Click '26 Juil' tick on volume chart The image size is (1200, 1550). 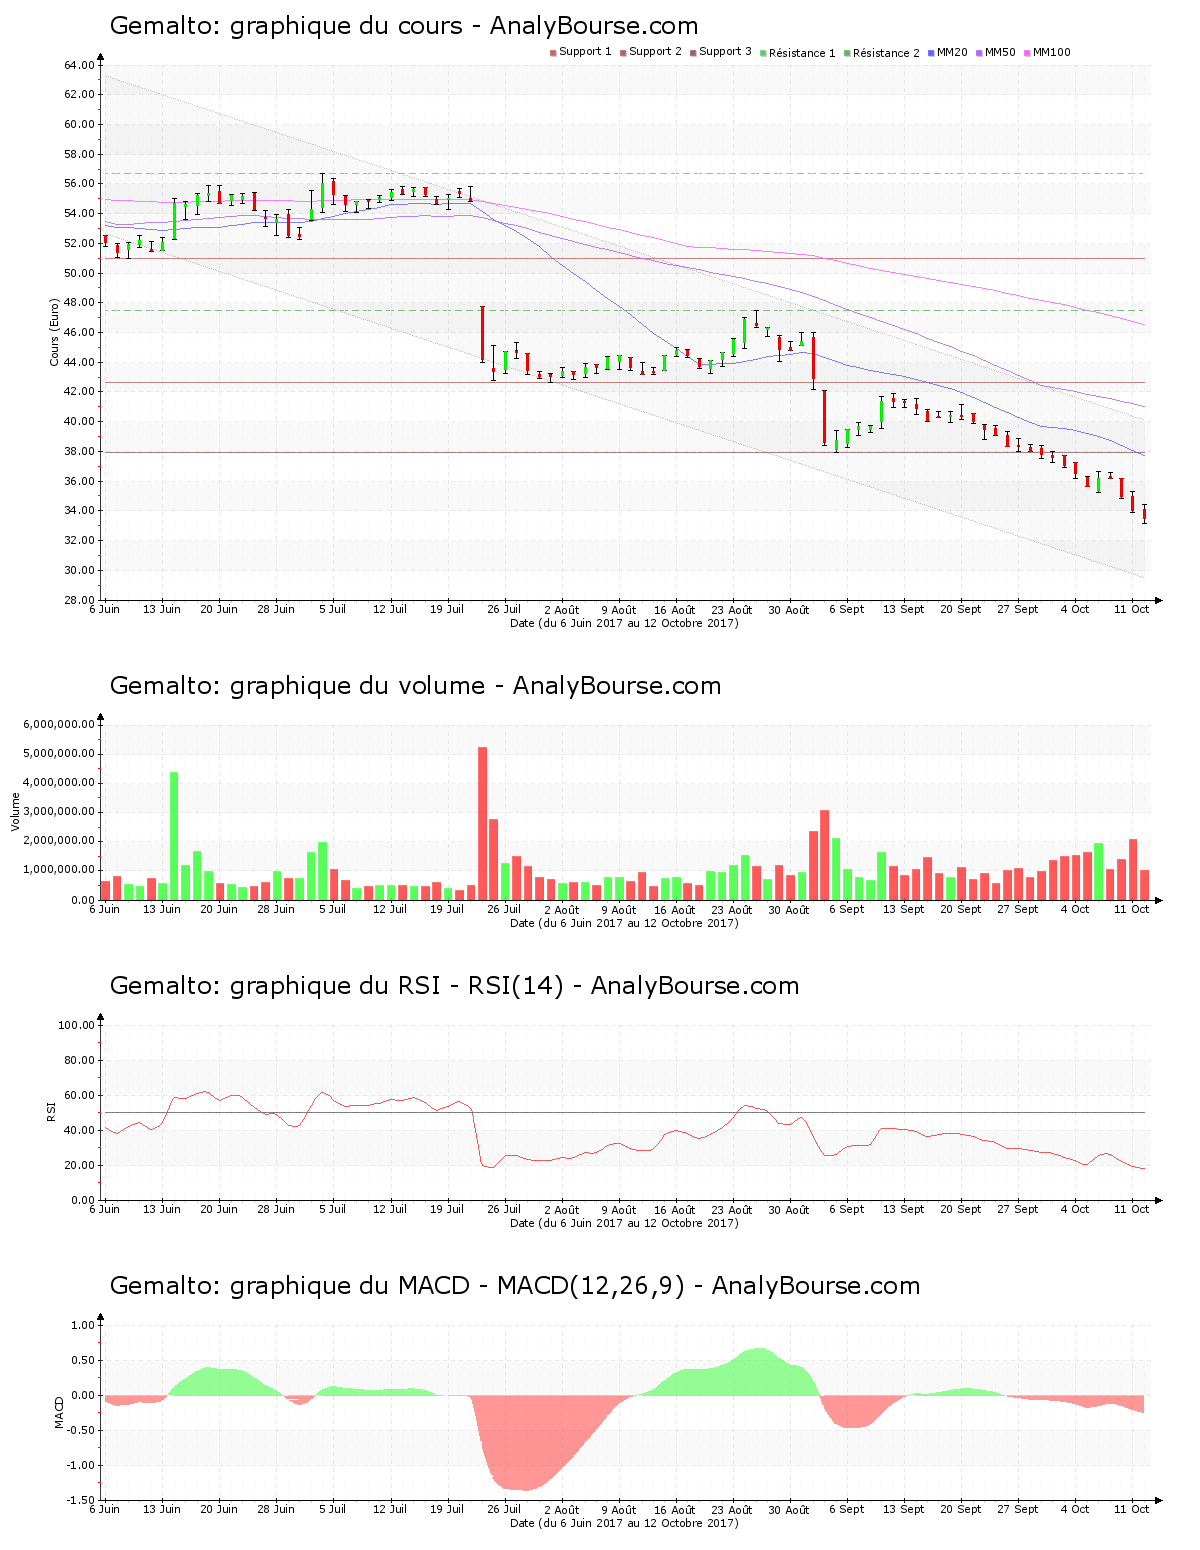pyautogui.click(x=504, y=909)
